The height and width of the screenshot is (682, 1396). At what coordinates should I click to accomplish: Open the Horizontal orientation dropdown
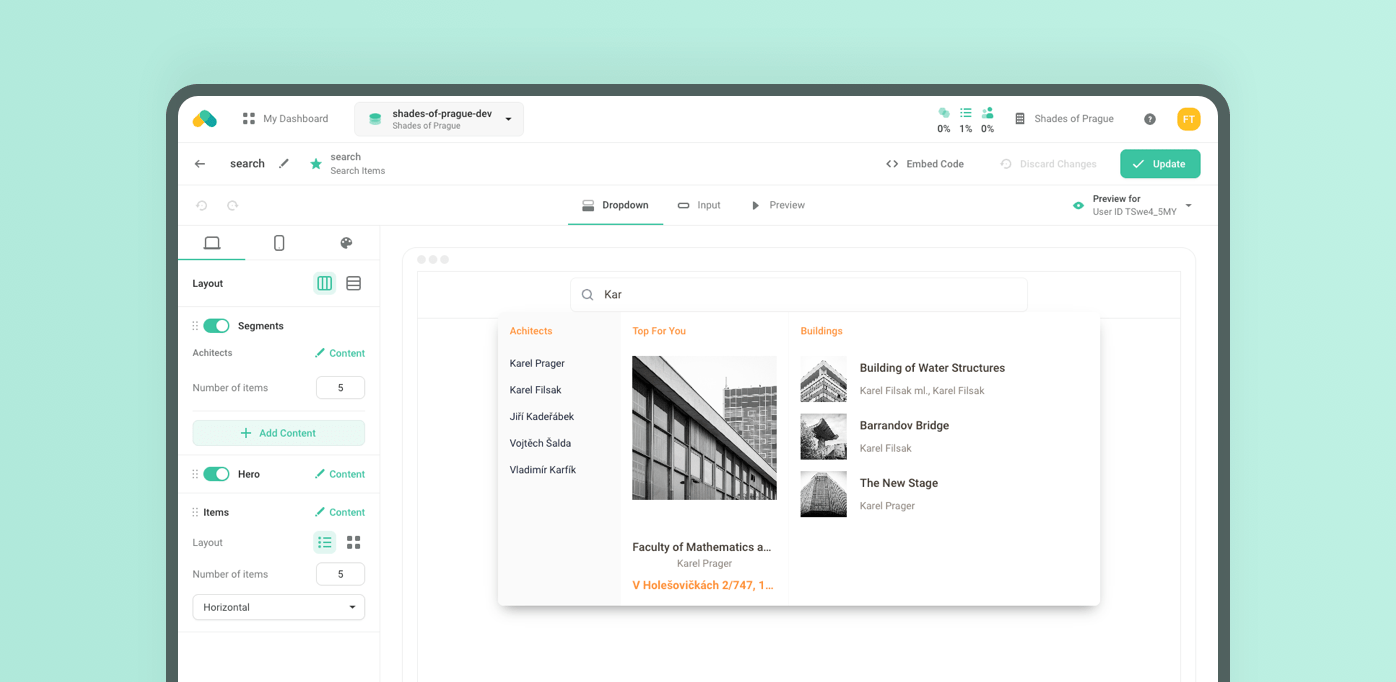(x=279, y=607)
